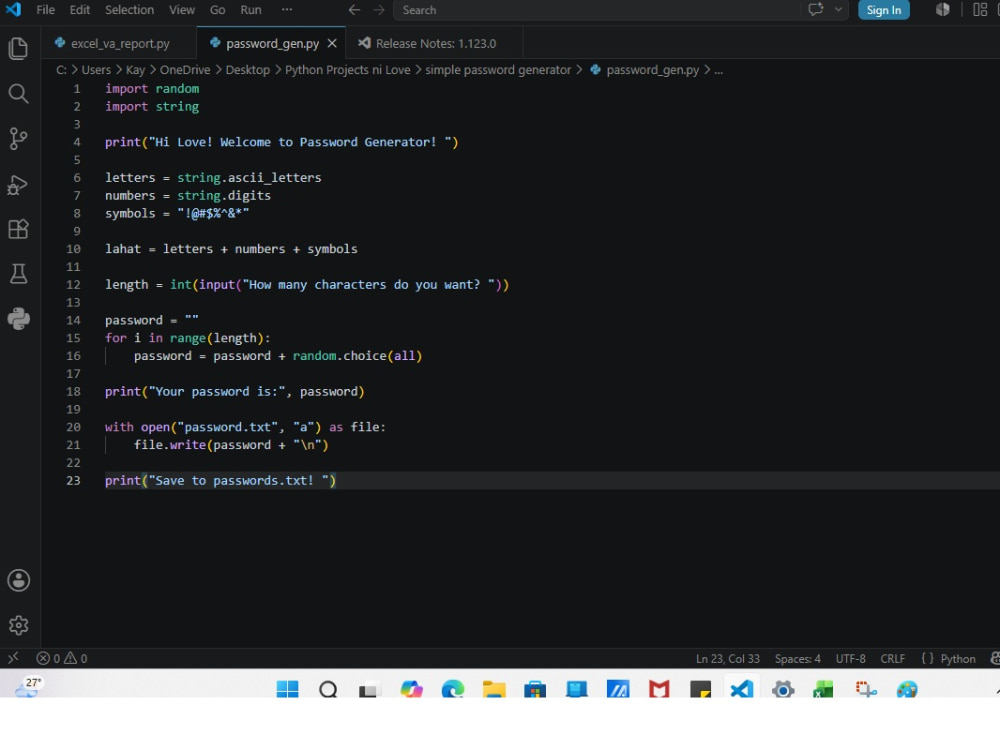Viewport: 1000px width, 750px height.
Task: Click the breadcrumb ellipsis symbol
Action: (x=719, y=70)
